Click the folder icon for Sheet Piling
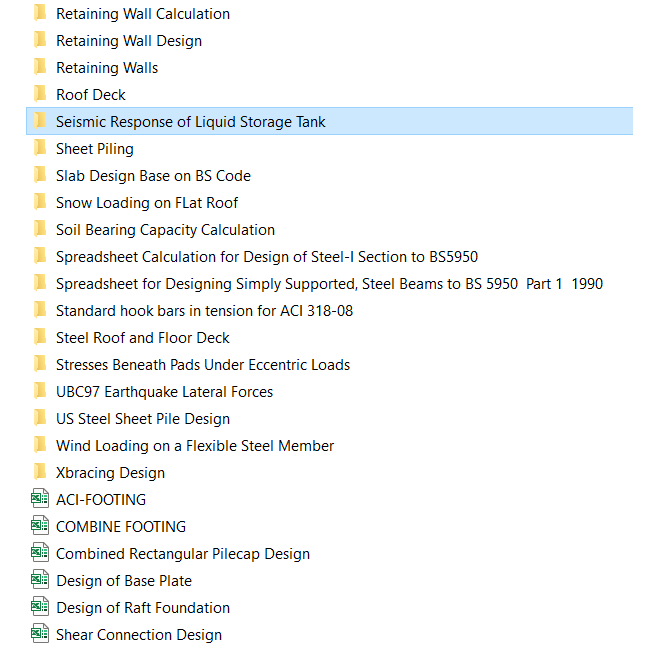The image size is (652, 652). [40, 148]
